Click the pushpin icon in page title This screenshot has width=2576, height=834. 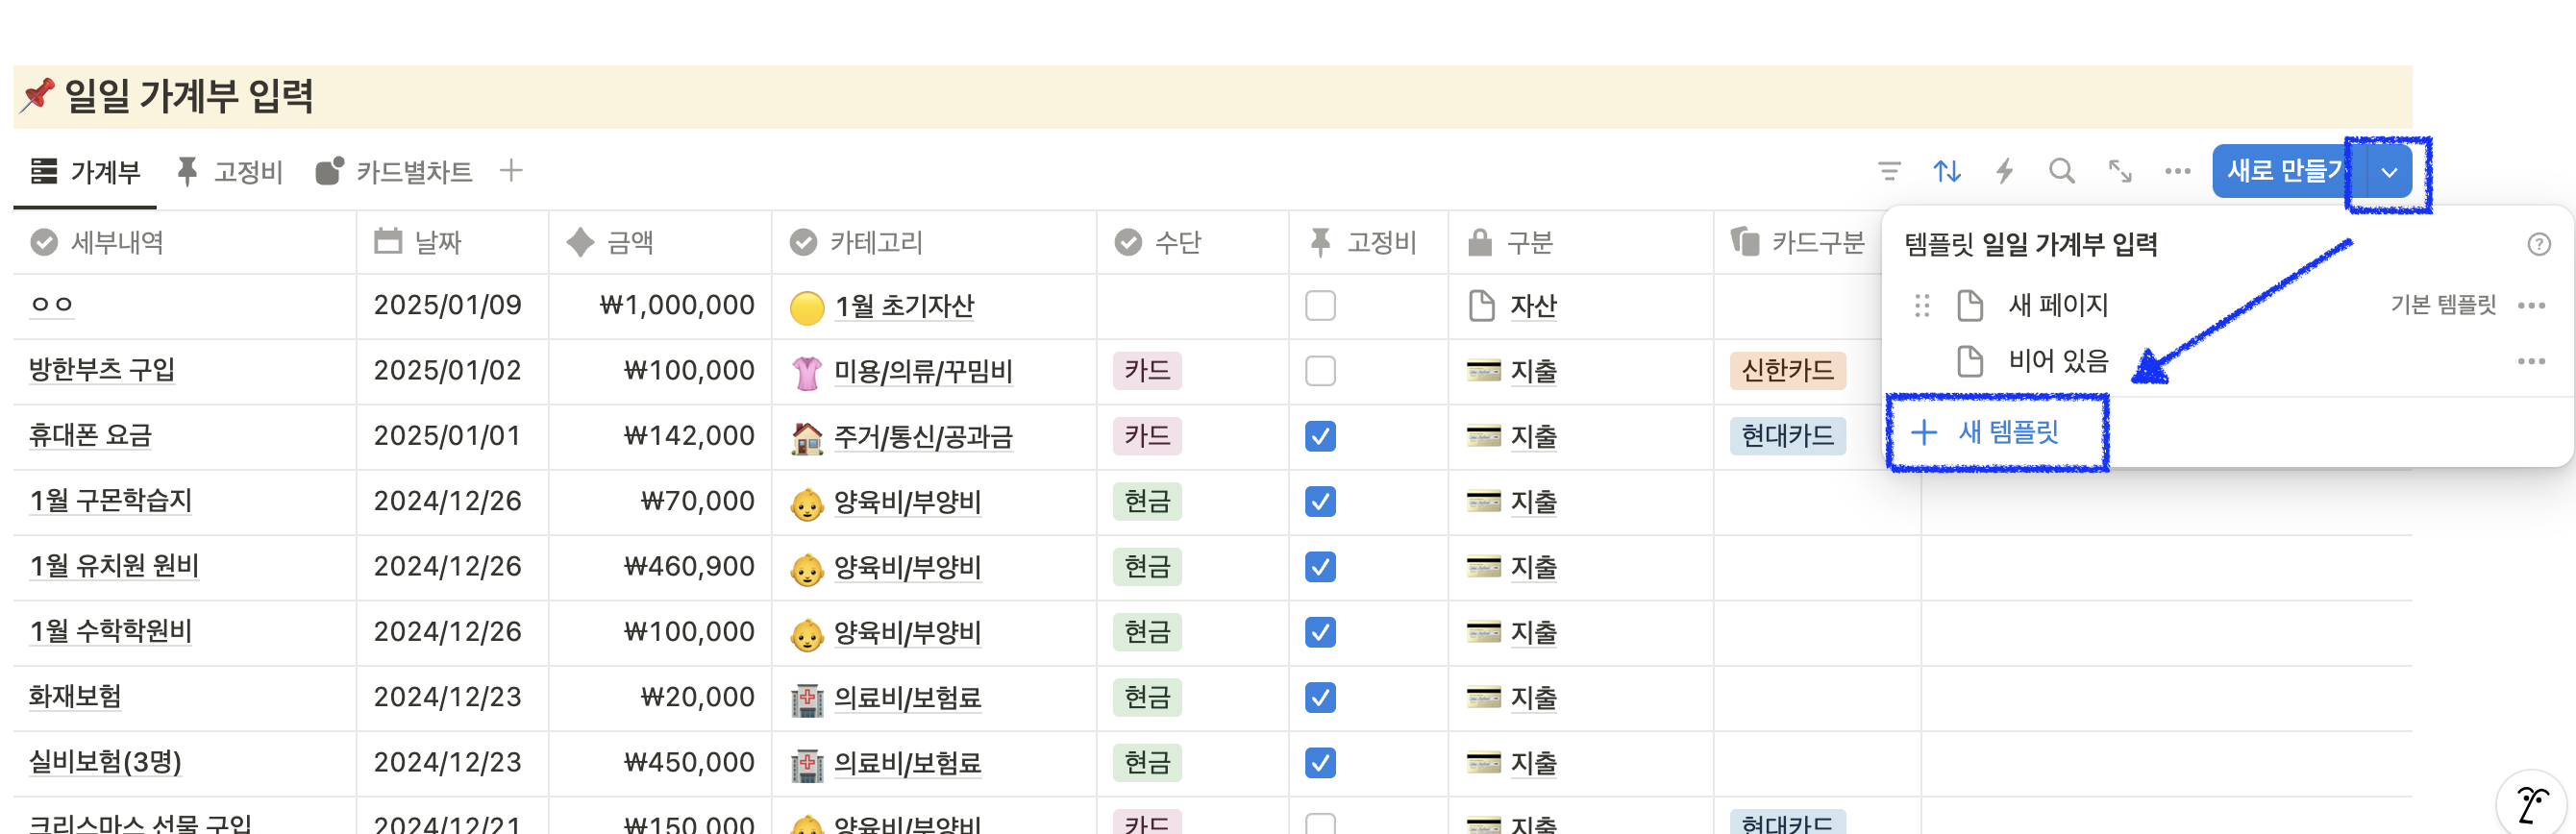37,95
